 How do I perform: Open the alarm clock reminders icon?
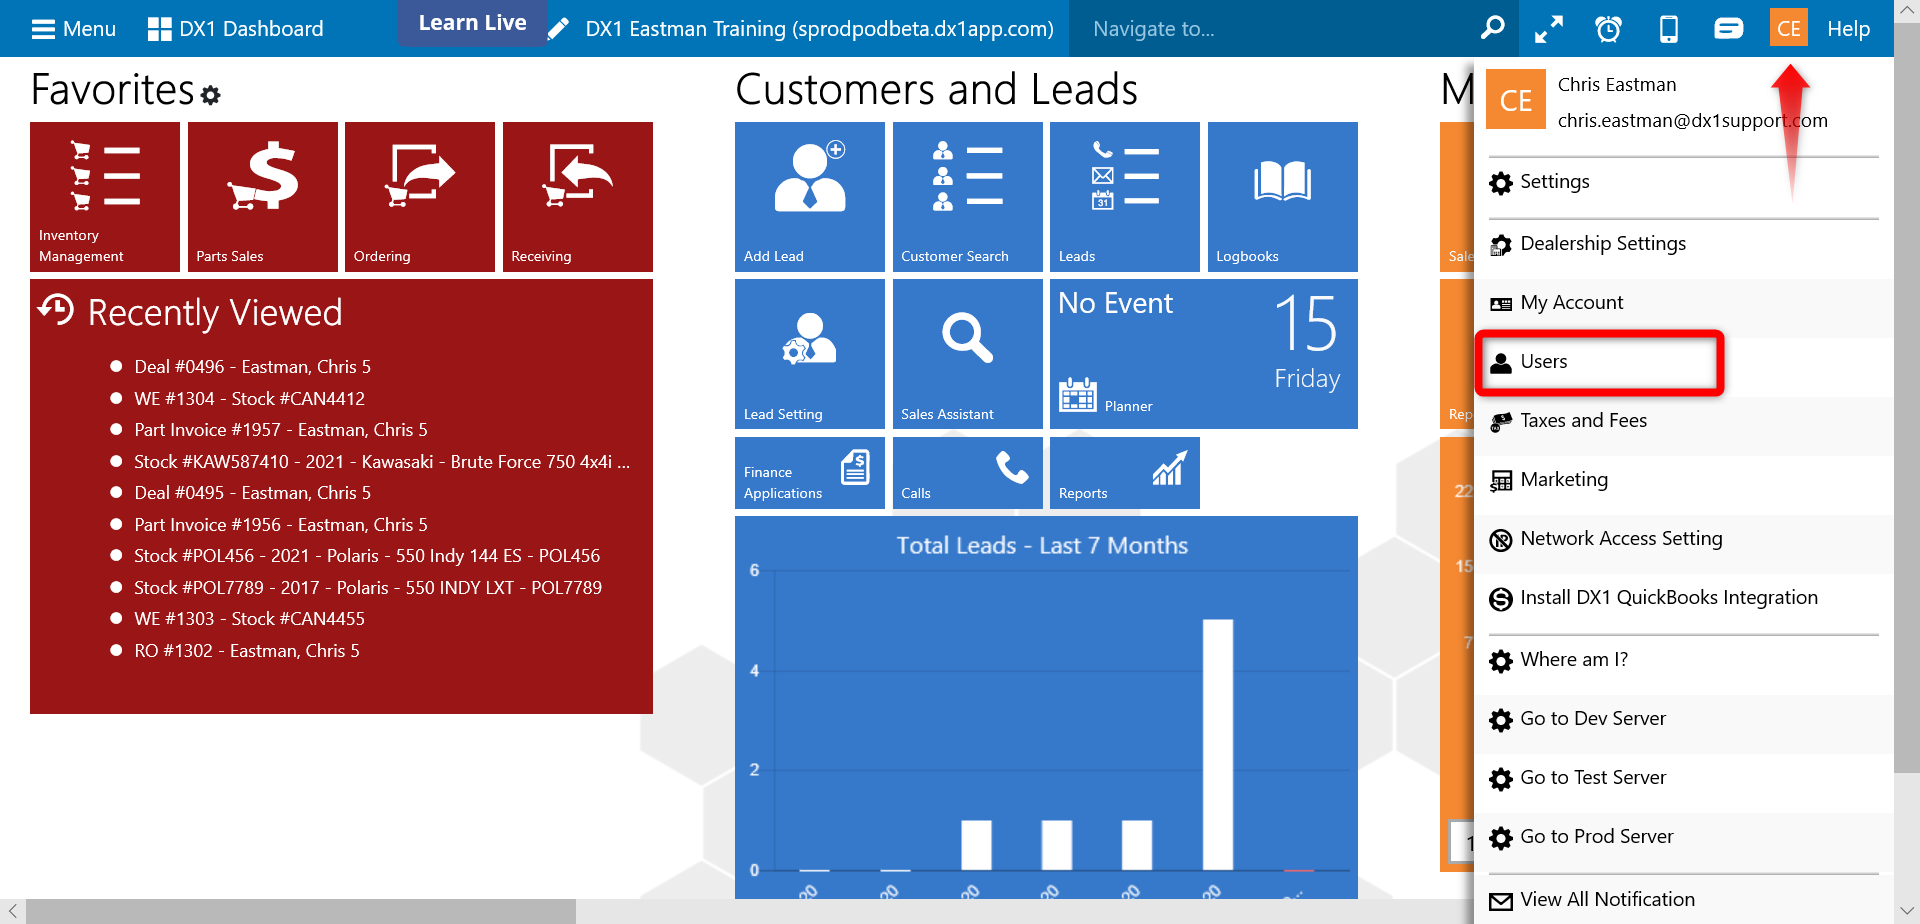click(1608, 29)
